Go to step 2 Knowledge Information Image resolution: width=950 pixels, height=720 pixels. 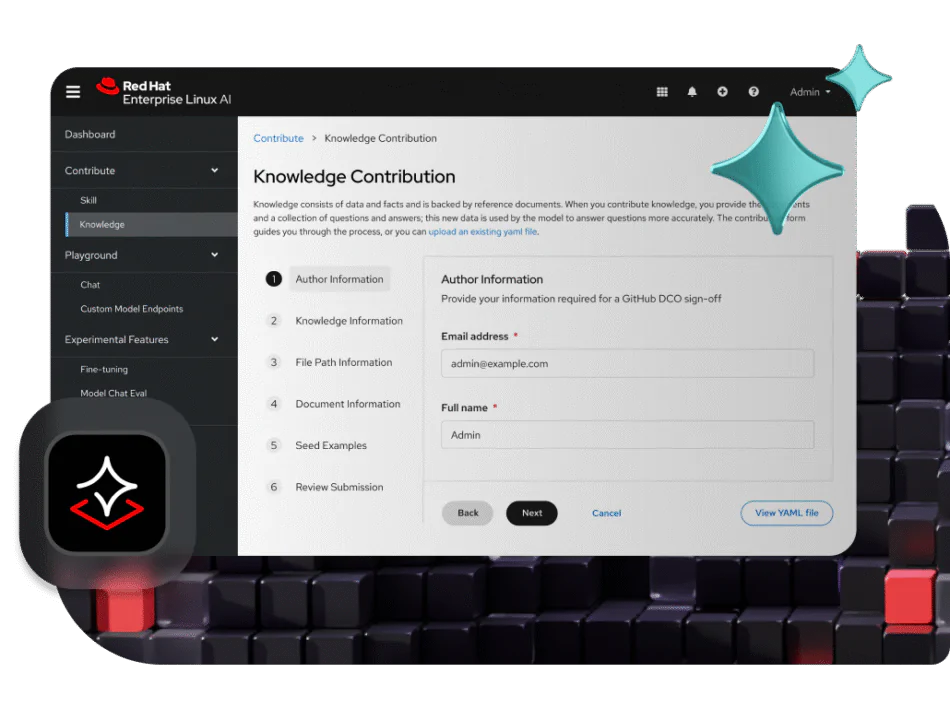point(335,321)
